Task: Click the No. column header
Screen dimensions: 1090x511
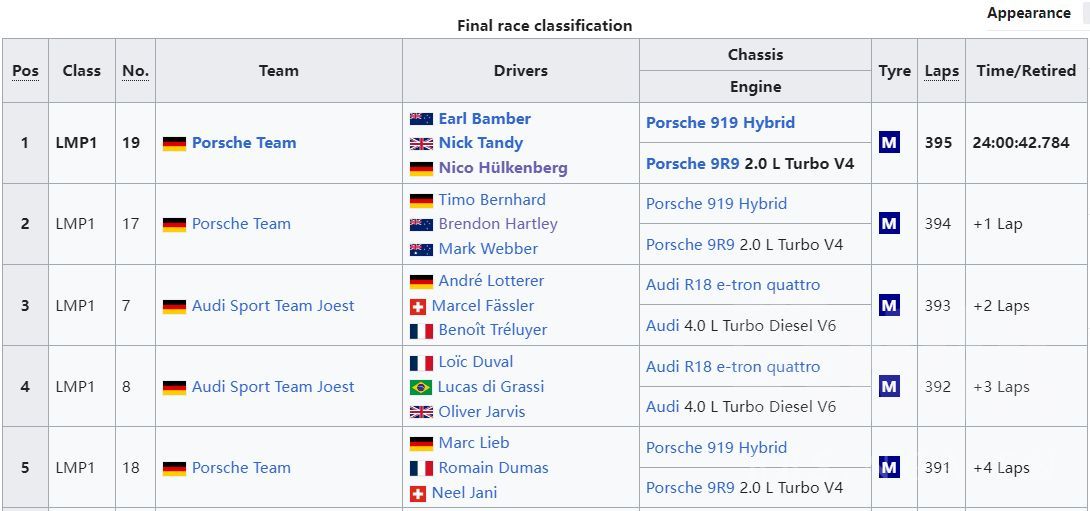Action: [135, 71]
